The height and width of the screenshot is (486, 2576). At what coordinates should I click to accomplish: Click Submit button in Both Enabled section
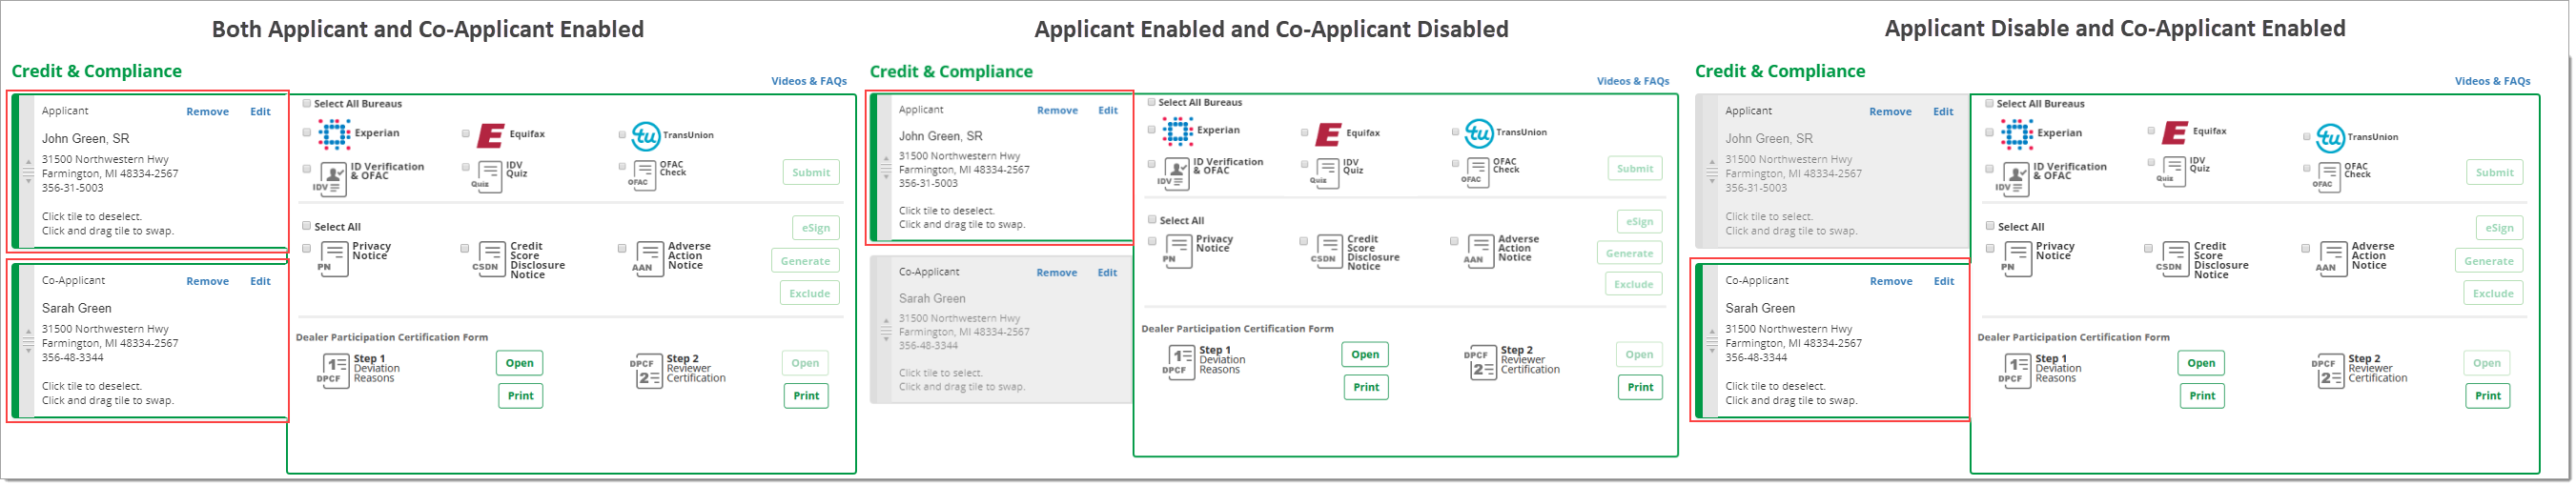click(811, 173)
